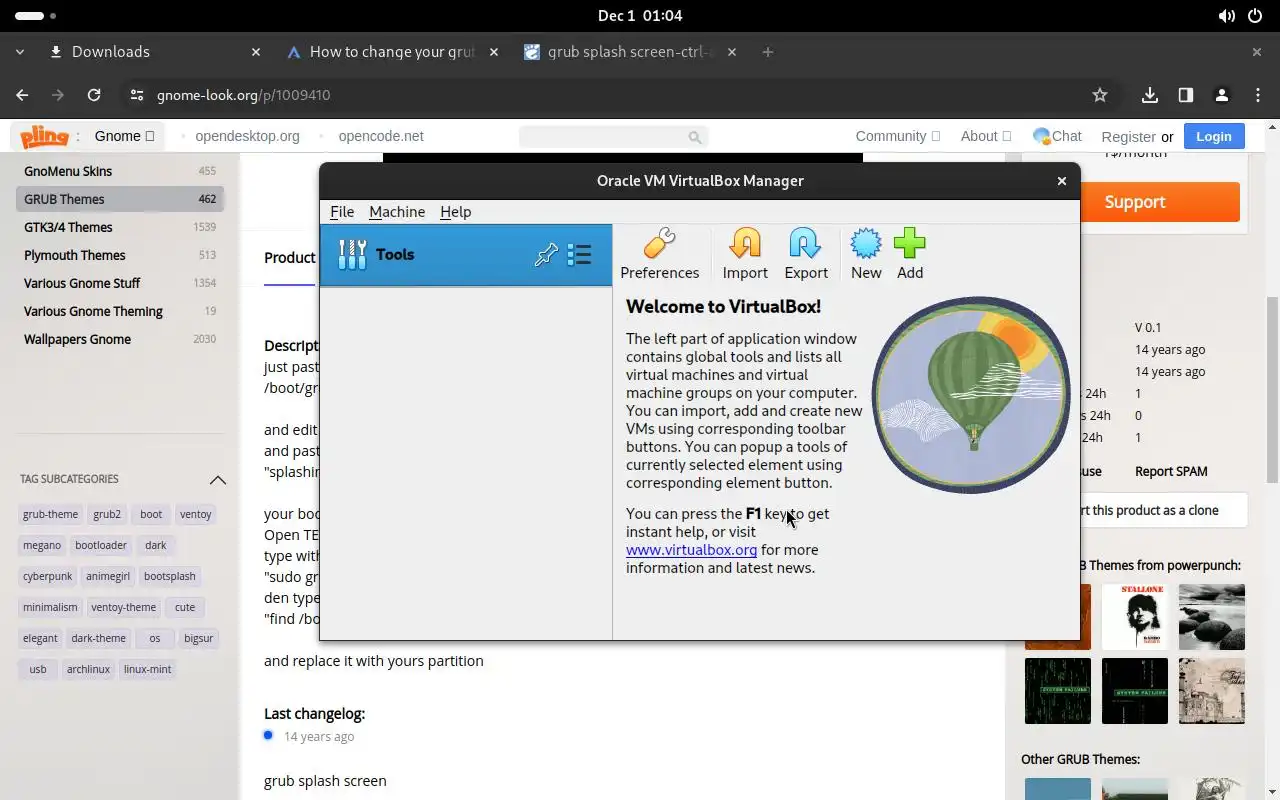Open the Help menu in VirtualBox
This screenshot has width=1280, height=800.
pyautogui.click(x=455, y=211)
